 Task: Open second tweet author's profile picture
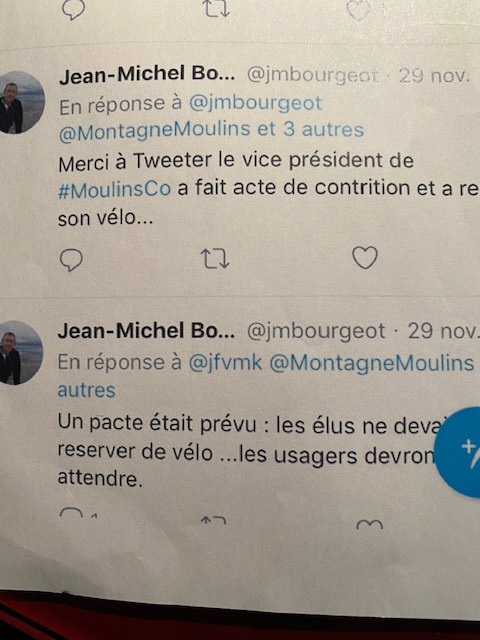20,353
